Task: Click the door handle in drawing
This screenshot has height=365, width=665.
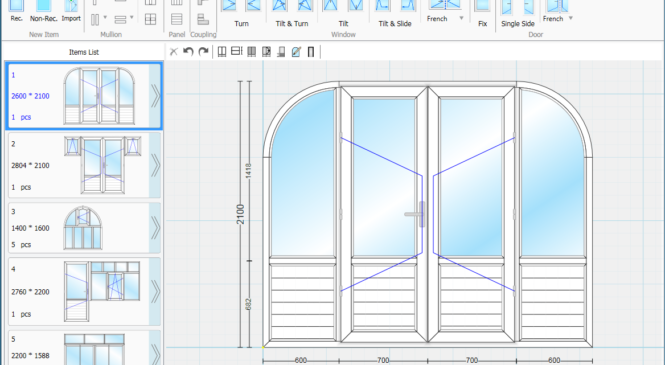Action: tap(416, 214)
